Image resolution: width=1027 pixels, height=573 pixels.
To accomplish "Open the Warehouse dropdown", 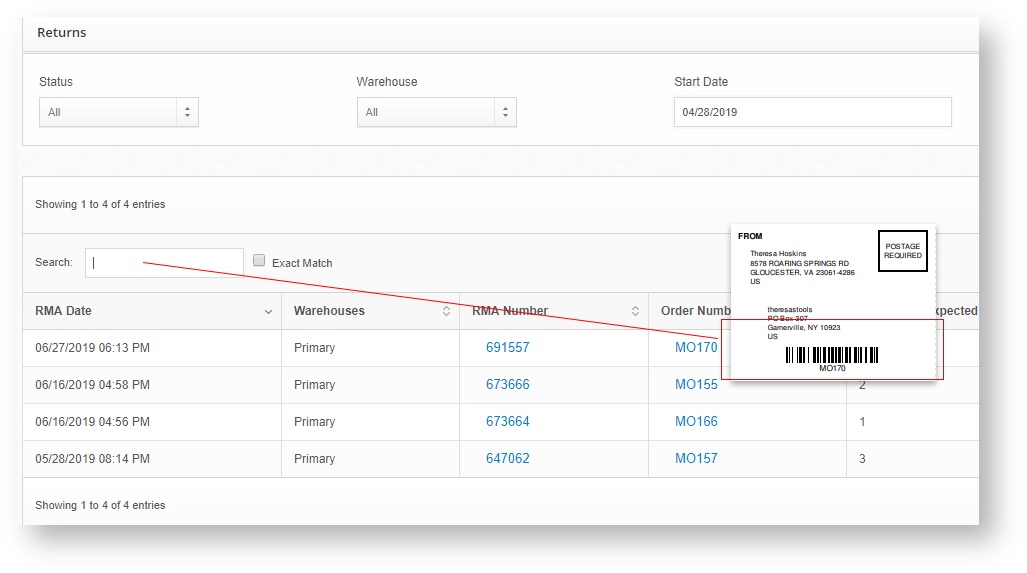I will click(x=437, y=112).
